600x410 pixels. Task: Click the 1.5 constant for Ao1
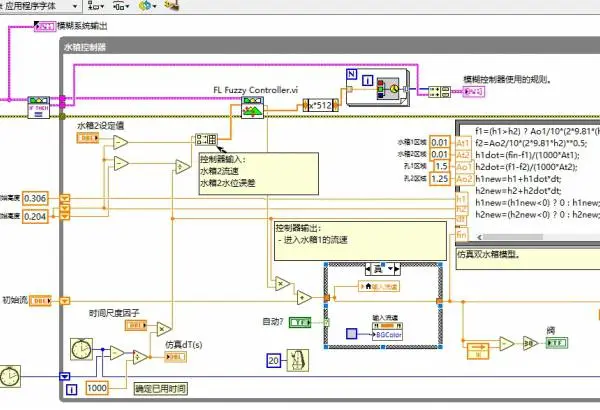point(441,166)
